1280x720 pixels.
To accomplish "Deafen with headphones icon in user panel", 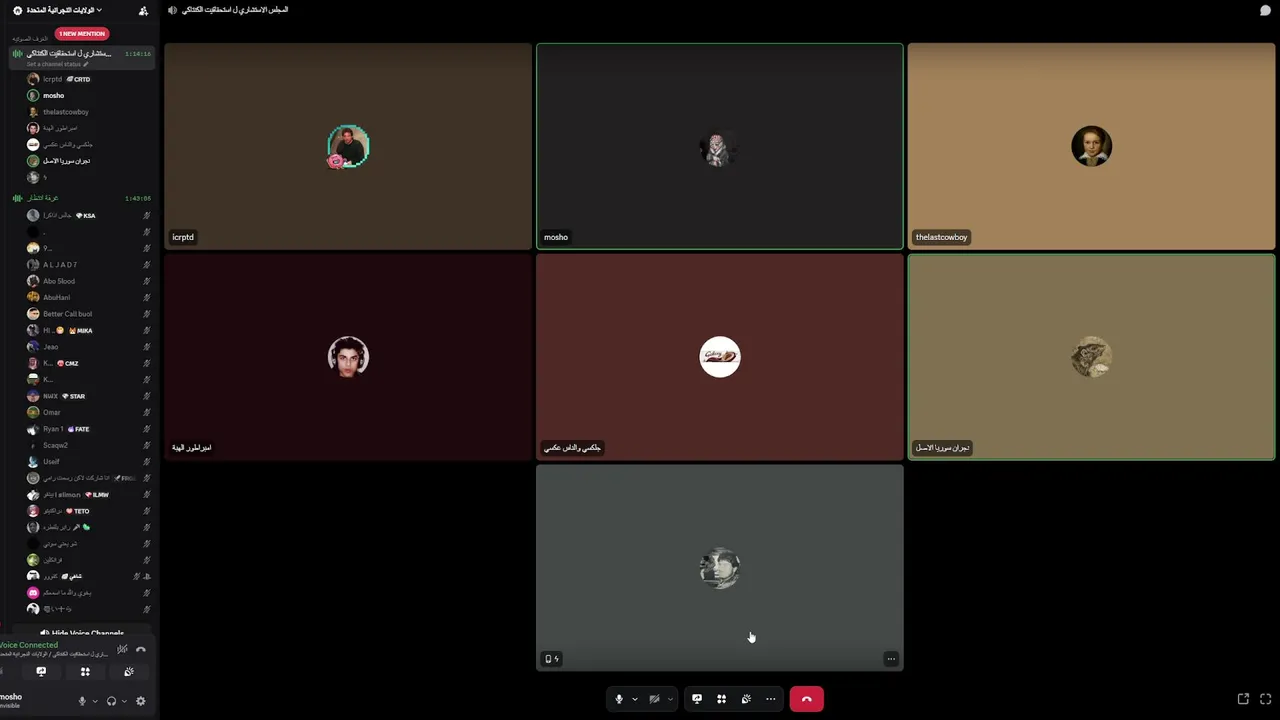I will (111, 701).
